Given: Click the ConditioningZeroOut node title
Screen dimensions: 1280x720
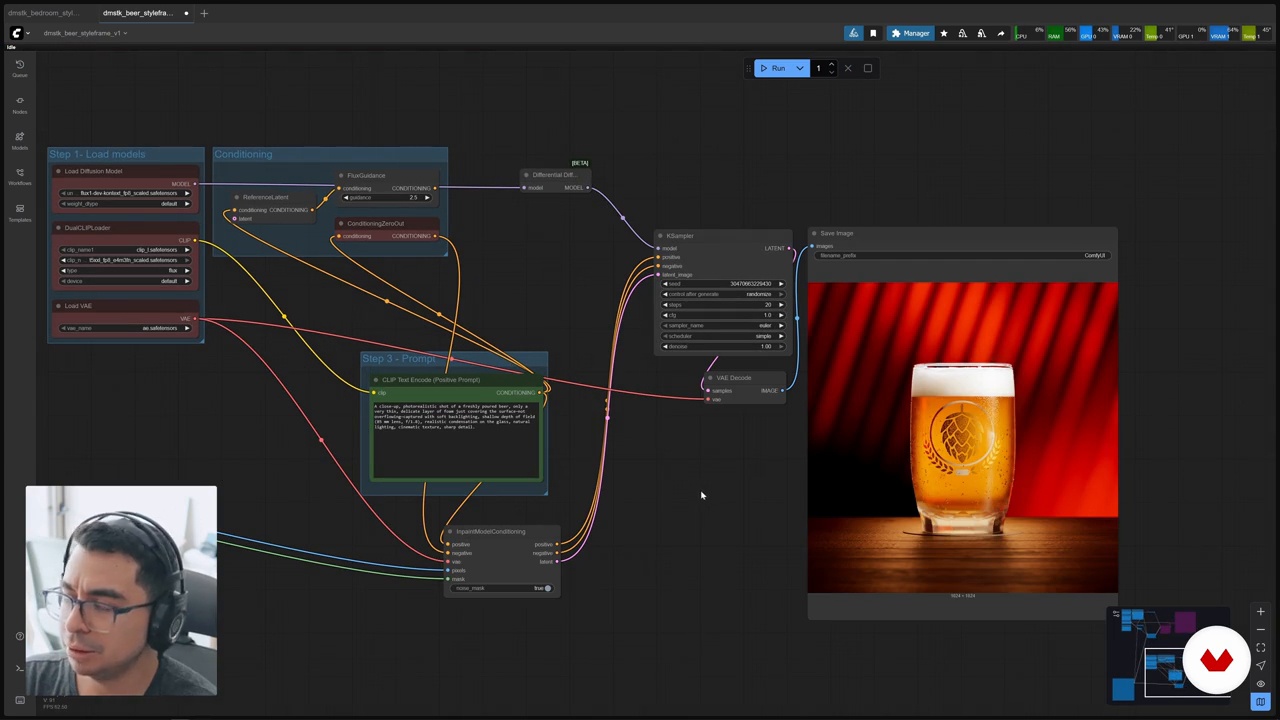Looking at the screenshot, I should pyautogui.click(x=376, y=224).
